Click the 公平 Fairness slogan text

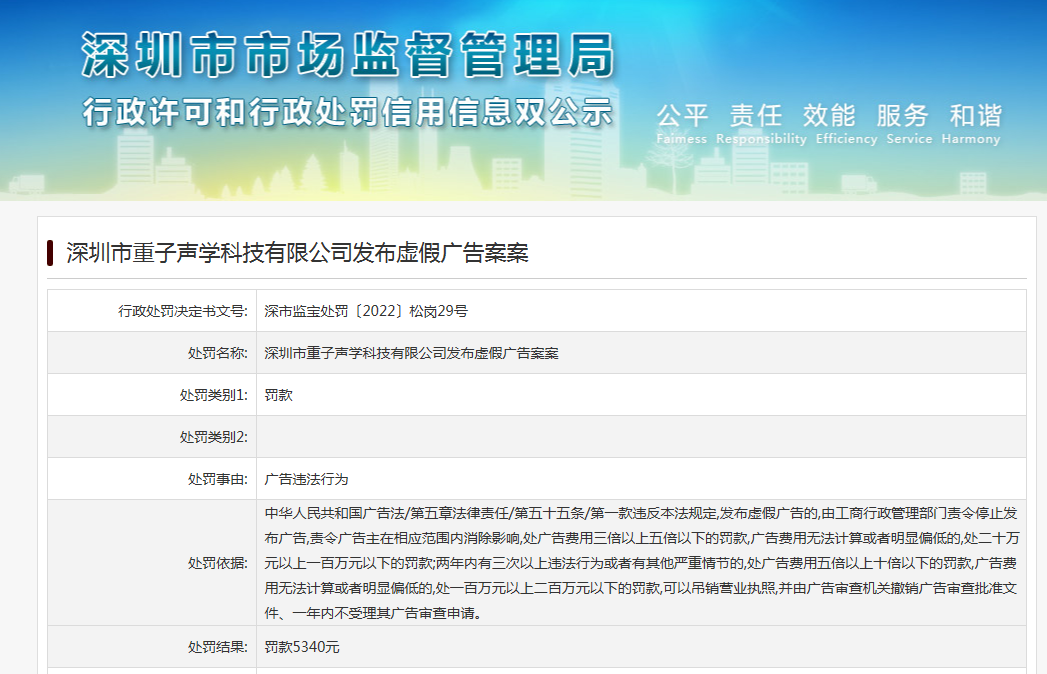[x=682, y=124]
